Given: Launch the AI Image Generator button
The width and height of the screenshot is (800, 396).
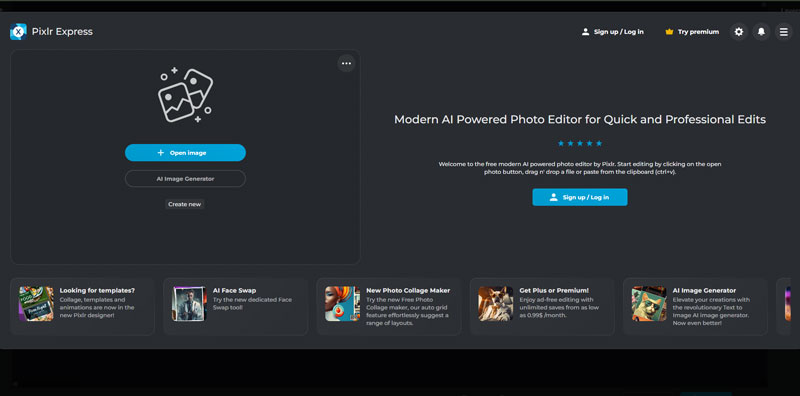Looking at the screenshot, I should click(185, 179).
